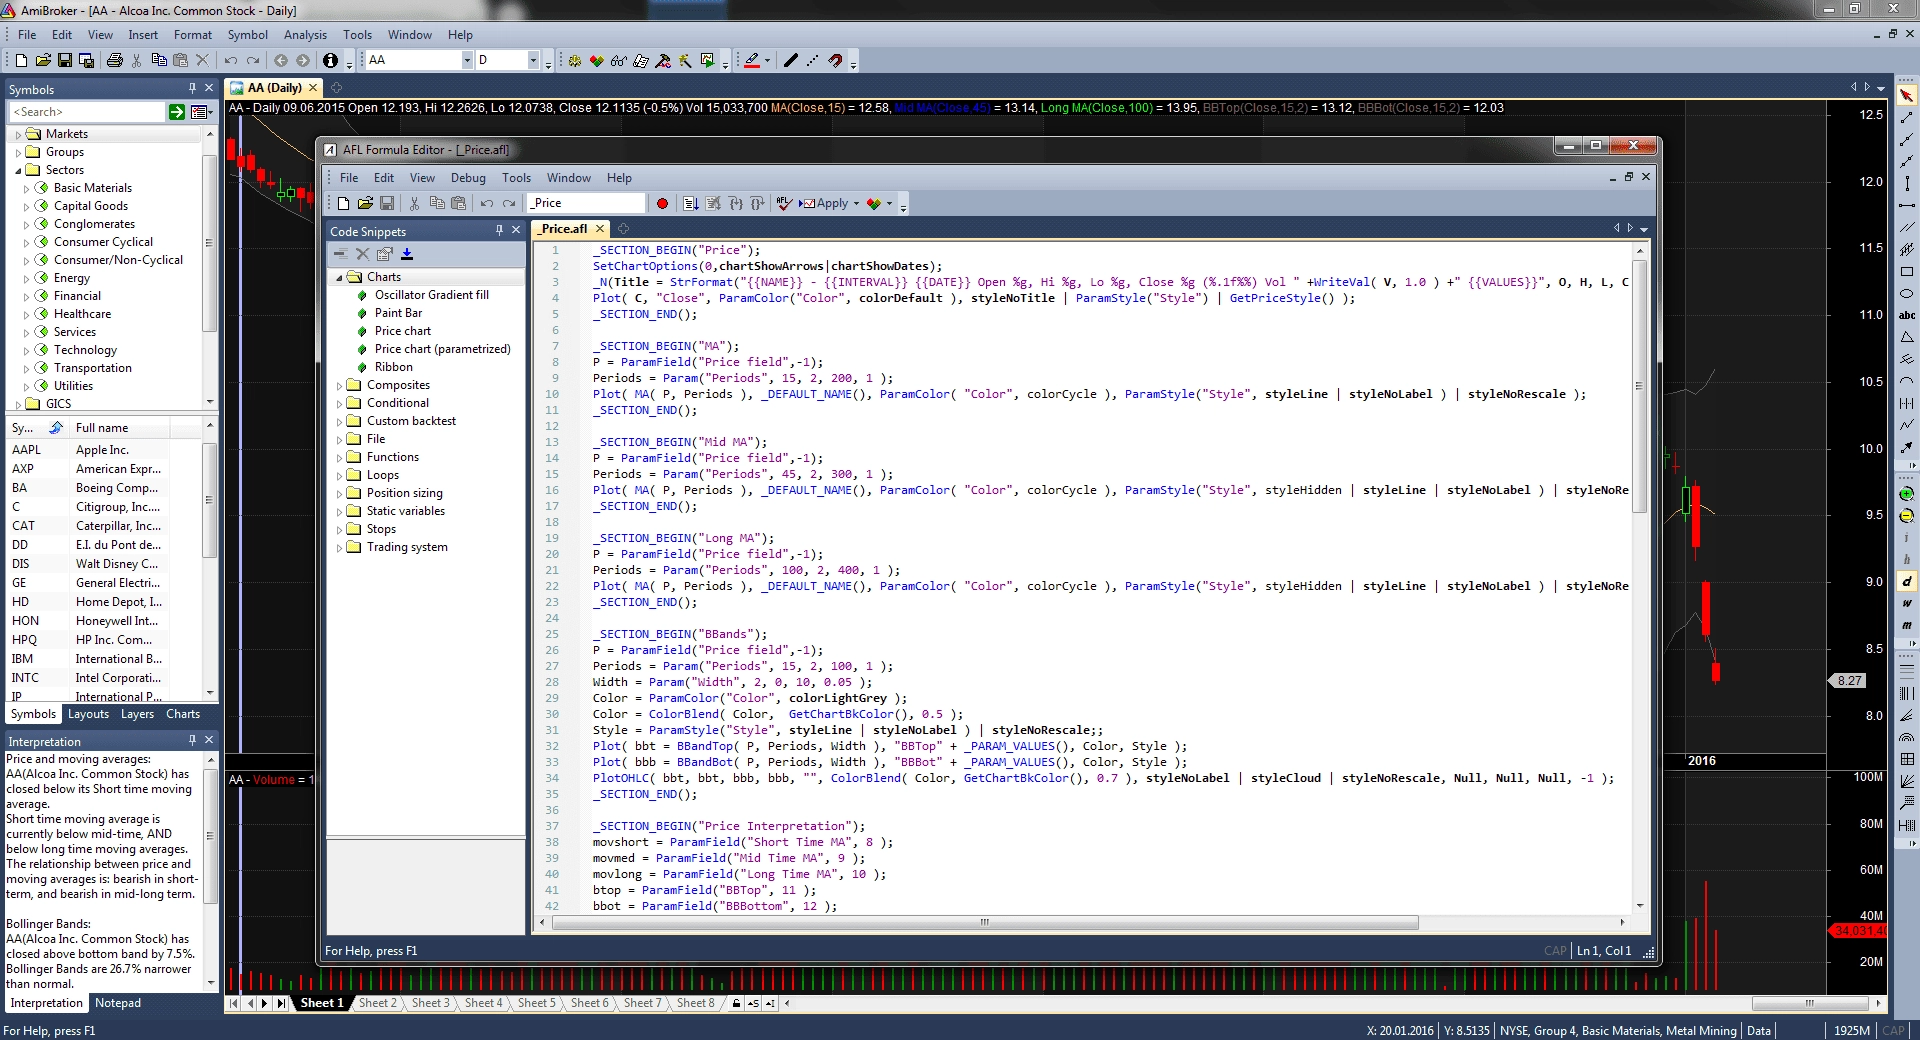Click the AFL editor horizontal scrollbar

985,922
